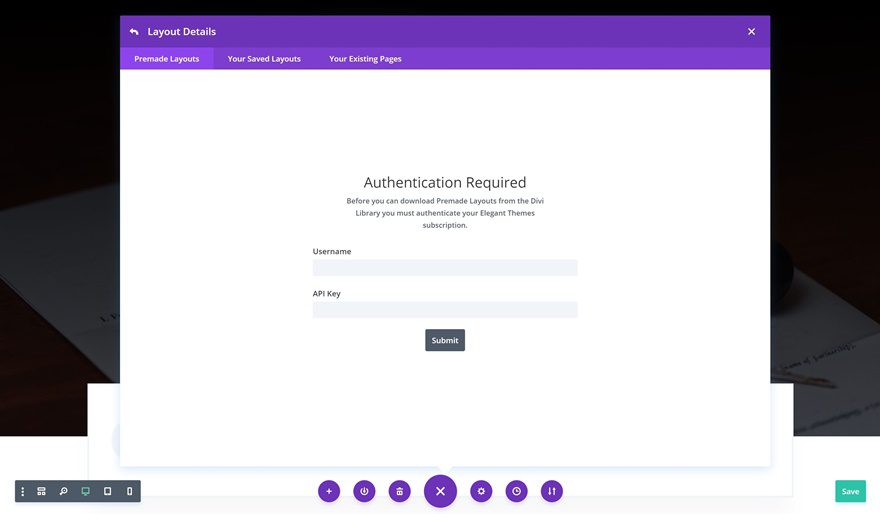Click portability import export arrows icon

pos(552,492)
